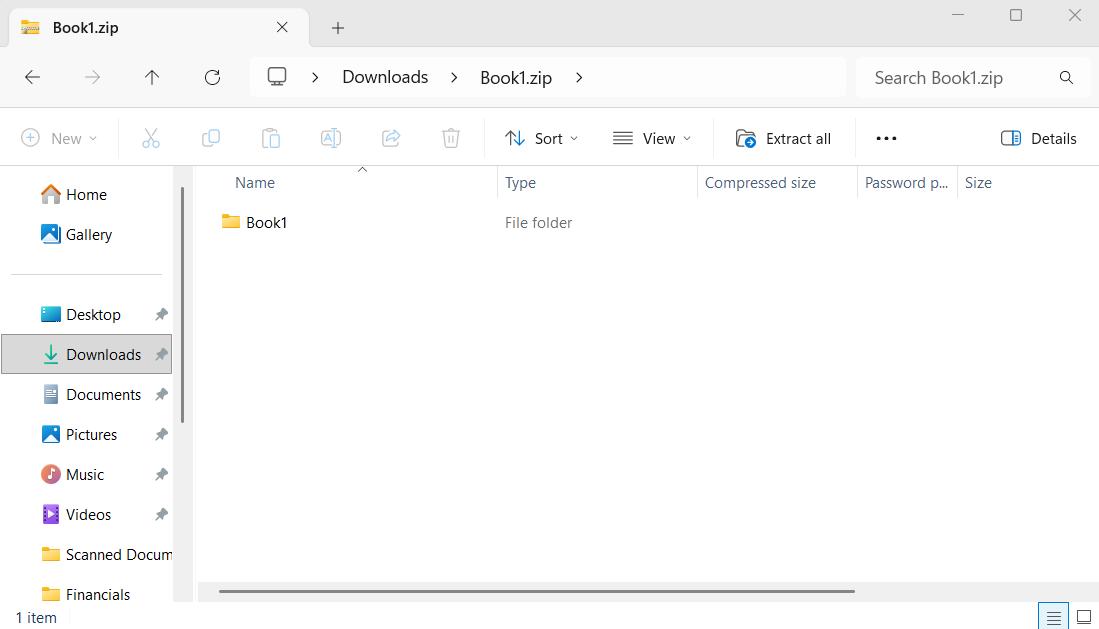Click the Cut scissors icon

(151, 138)
